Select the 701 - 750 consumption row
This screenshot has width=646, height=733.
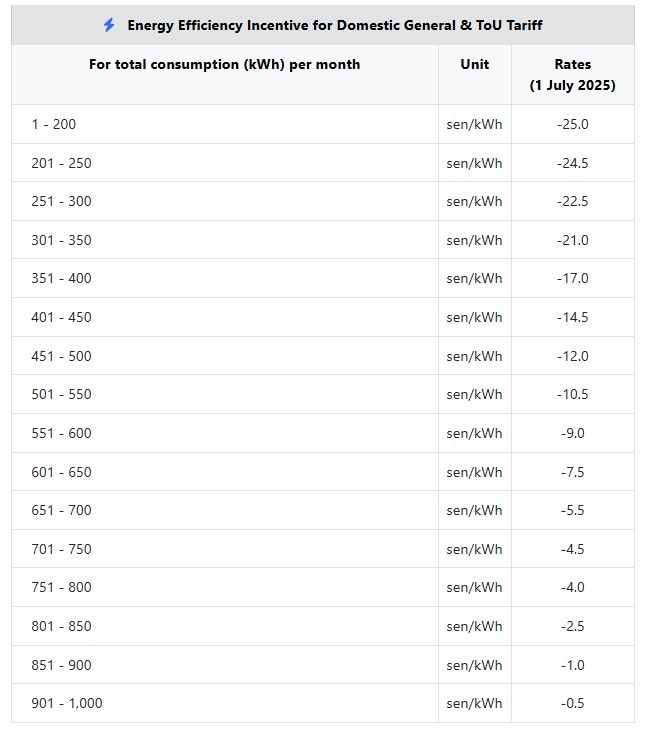click(61, 549)
